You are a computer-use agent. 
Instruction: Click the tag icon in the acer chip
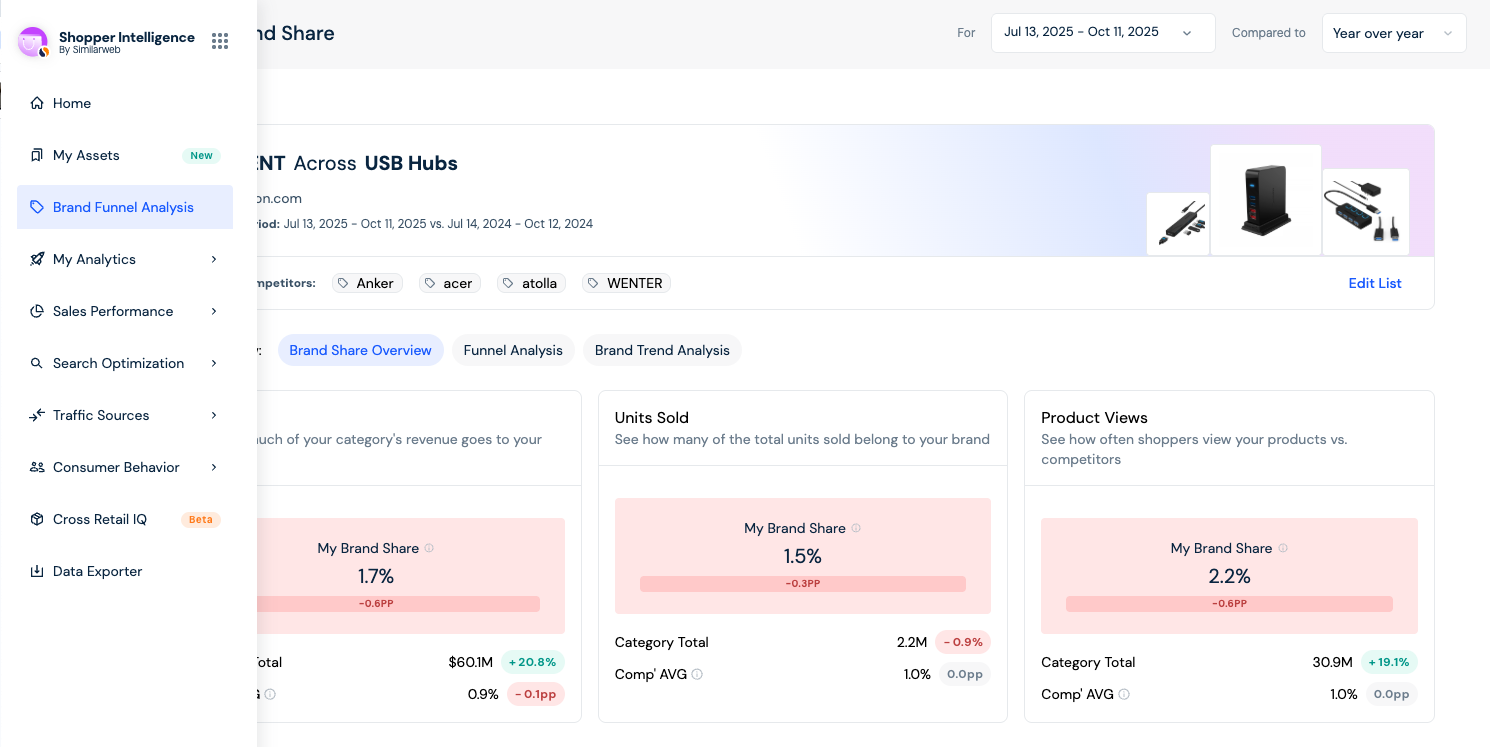(x=432, y=283)
